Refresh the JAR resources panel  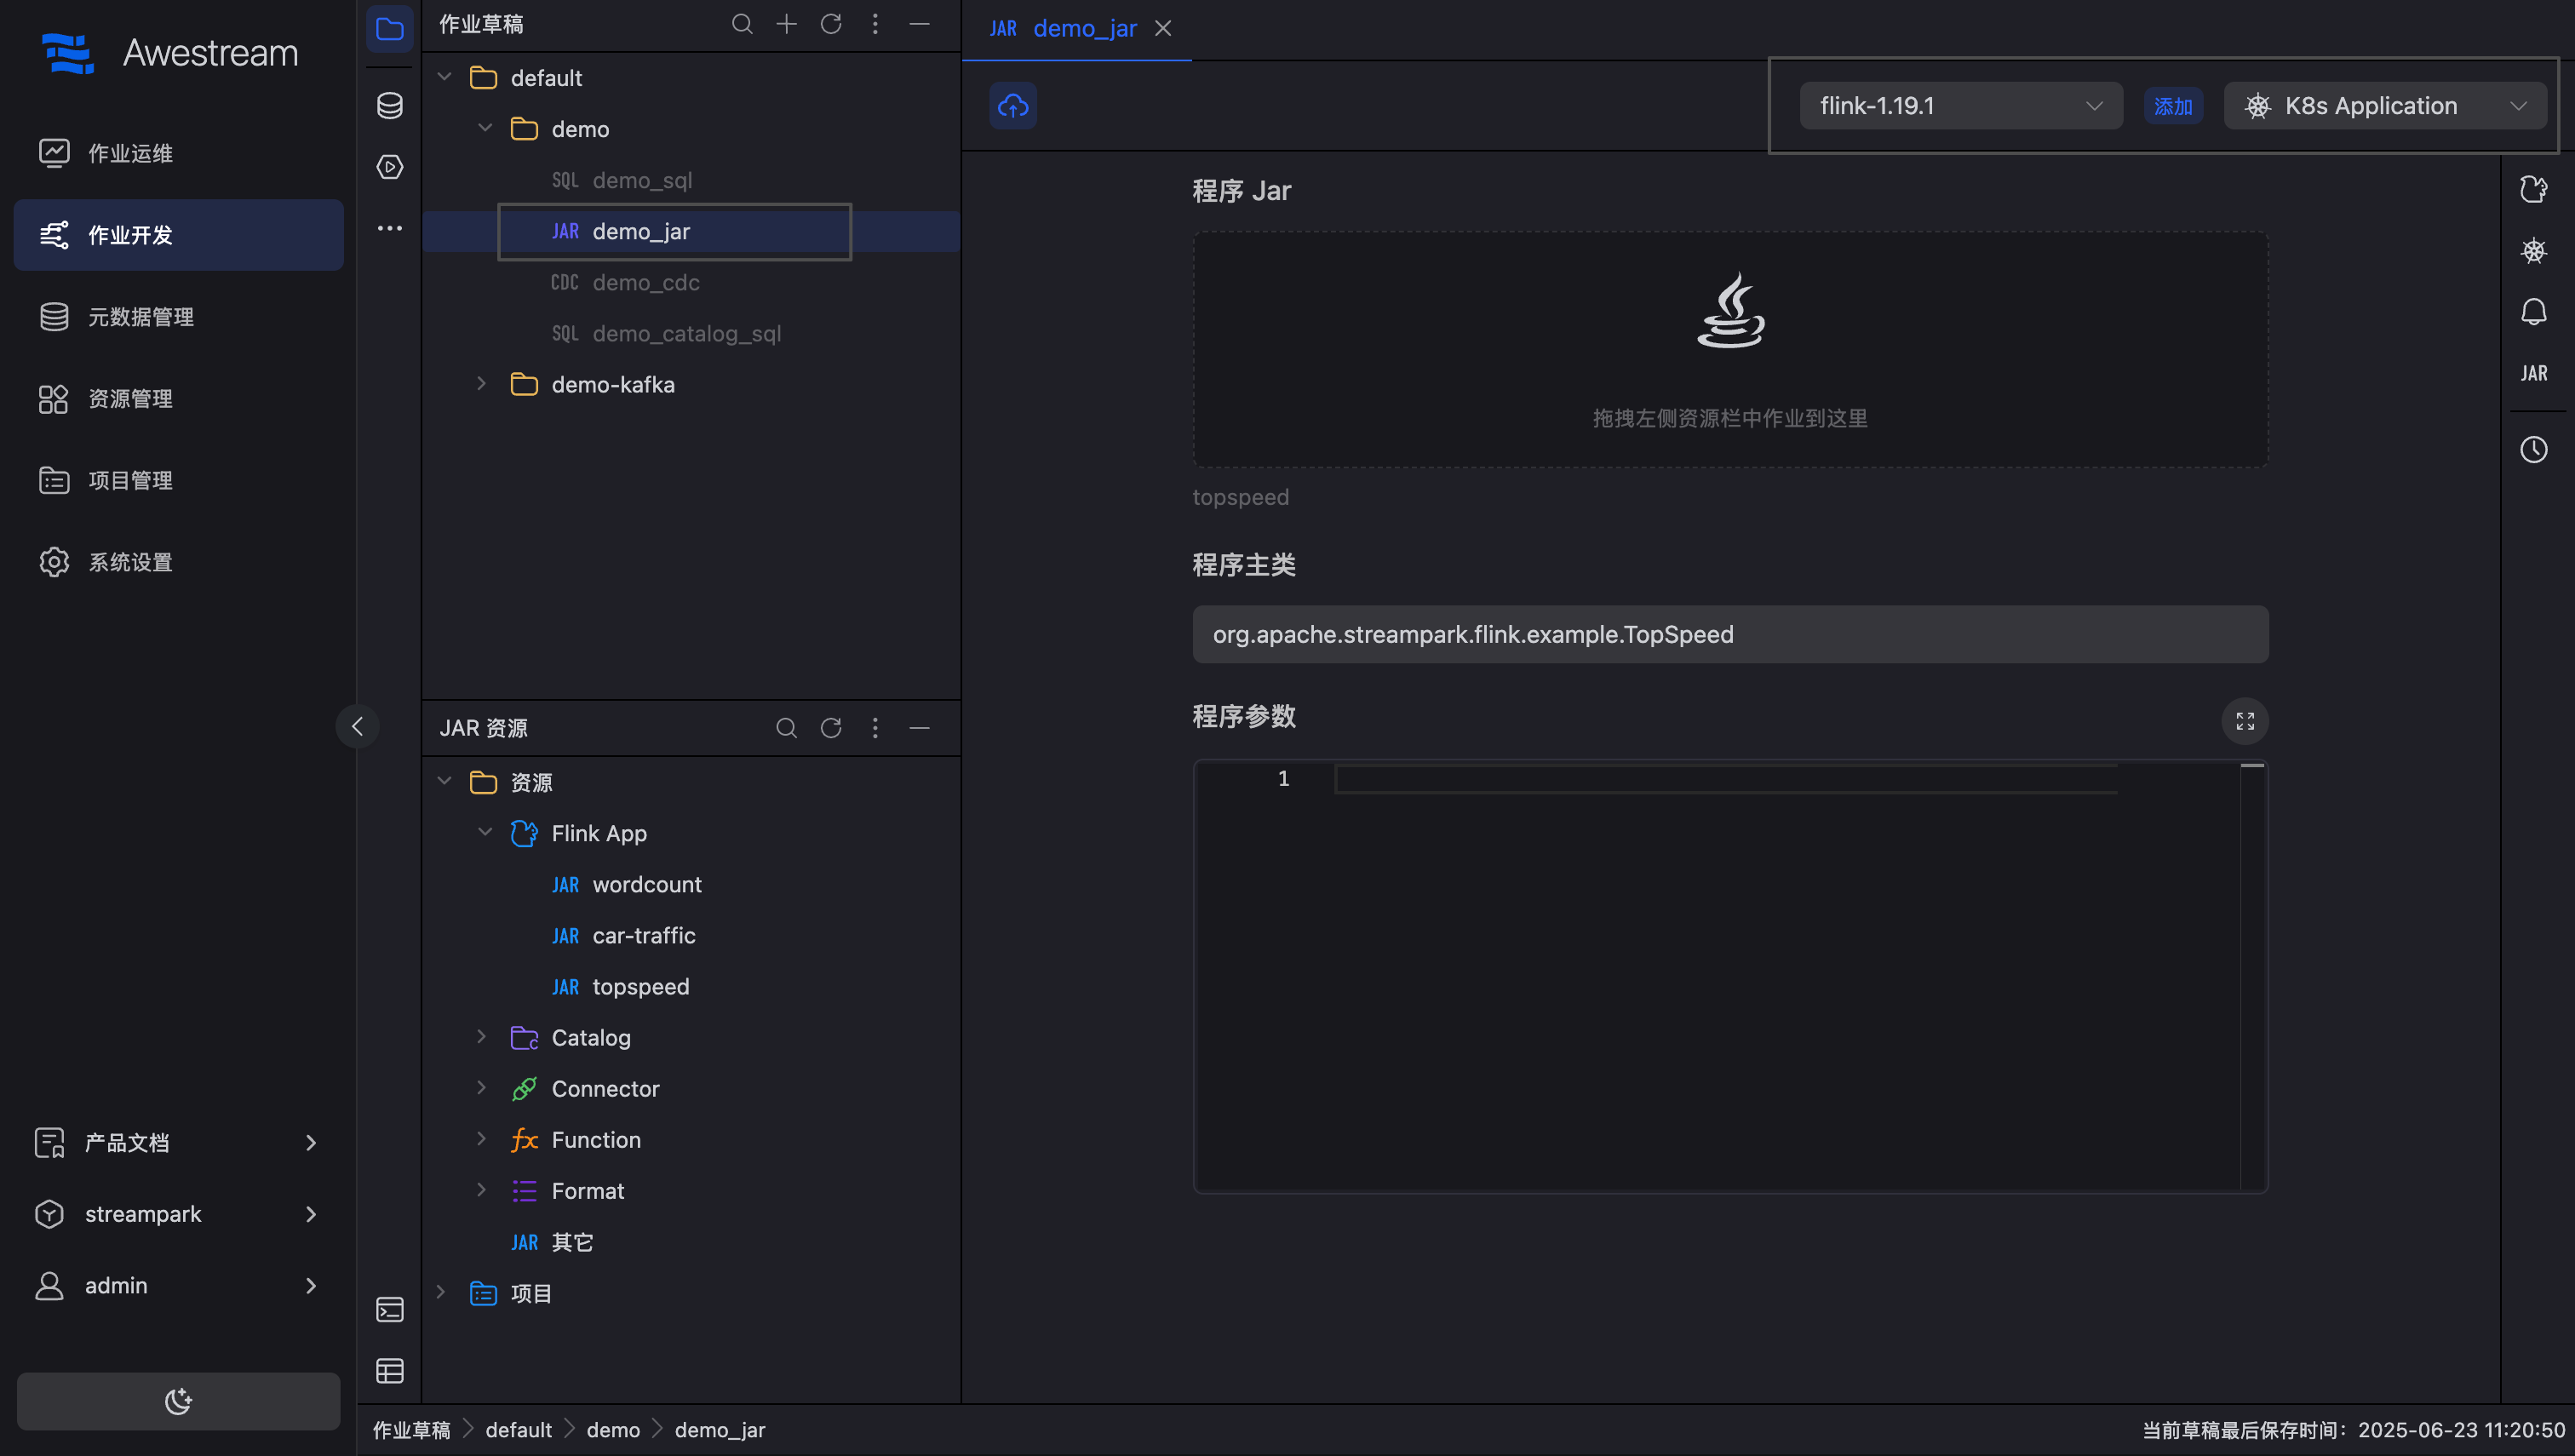click(830, 728)
